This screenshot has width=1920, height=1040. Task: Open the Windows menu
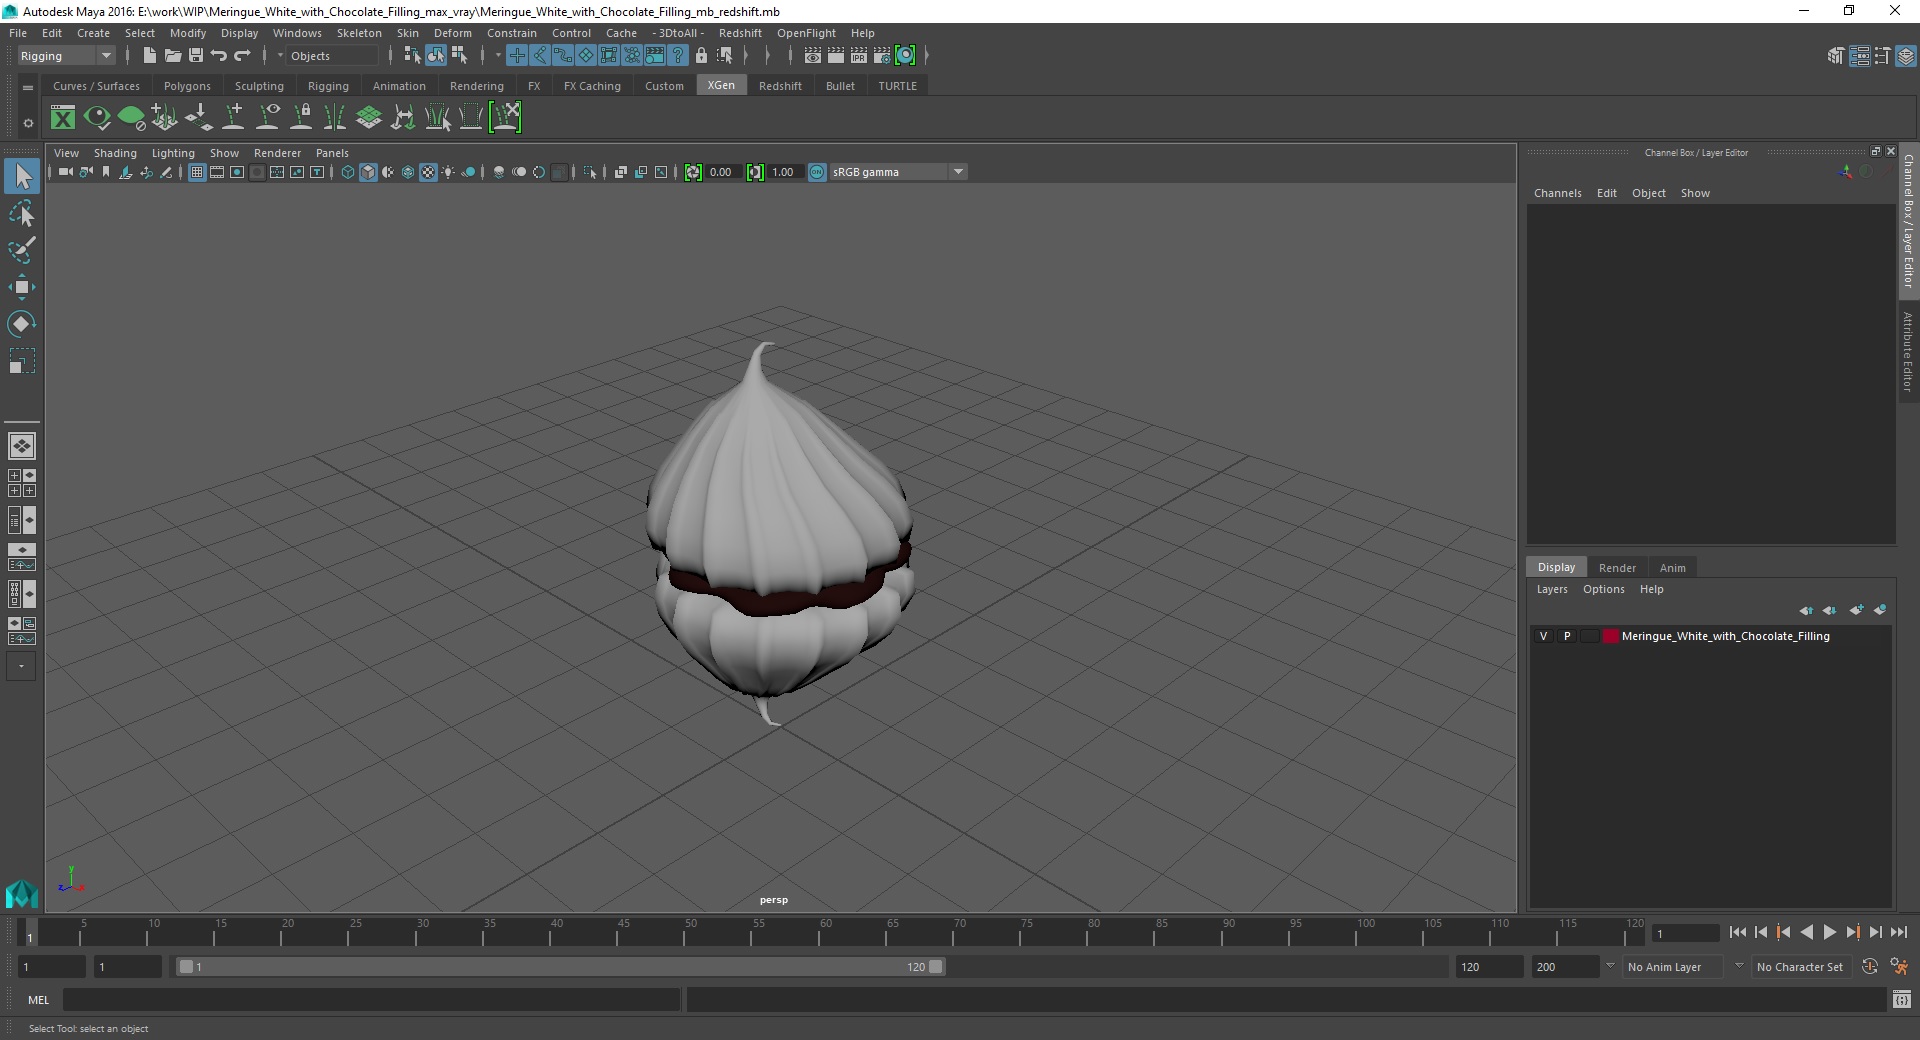pos(297,33)
